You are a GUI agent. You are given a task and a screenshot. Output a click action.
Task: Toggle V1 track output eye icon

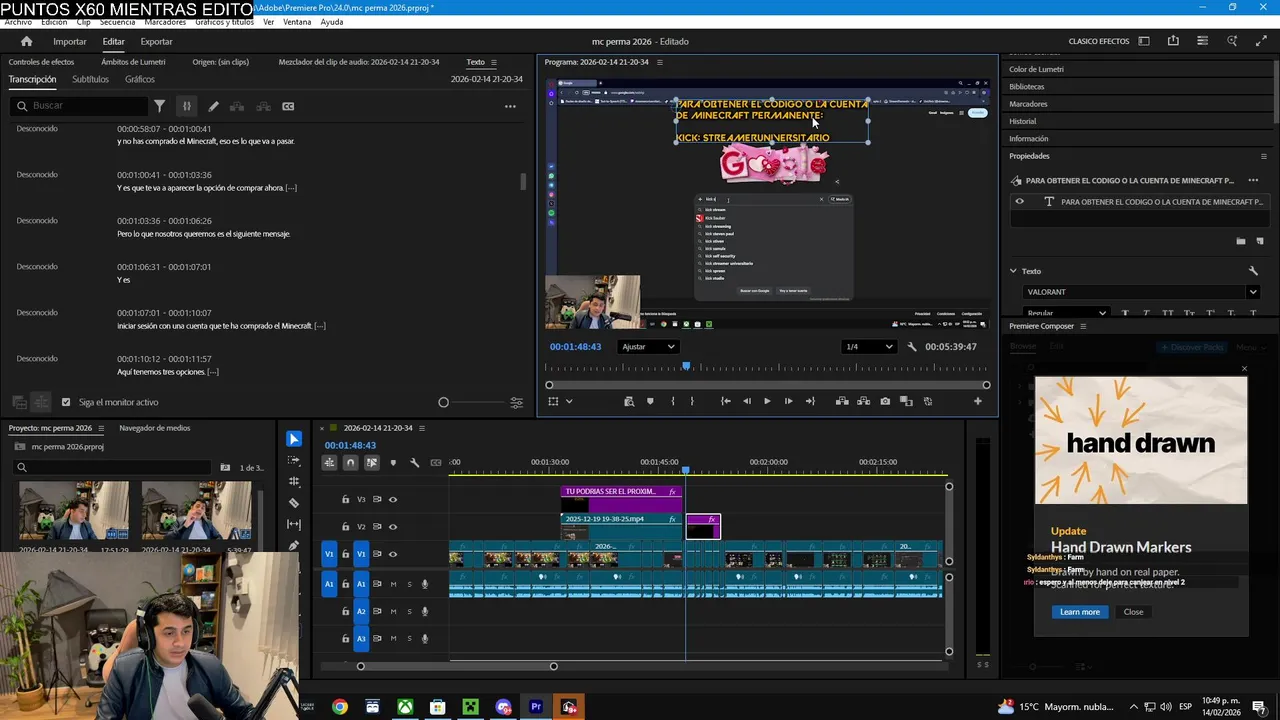(x=392, y=554)
